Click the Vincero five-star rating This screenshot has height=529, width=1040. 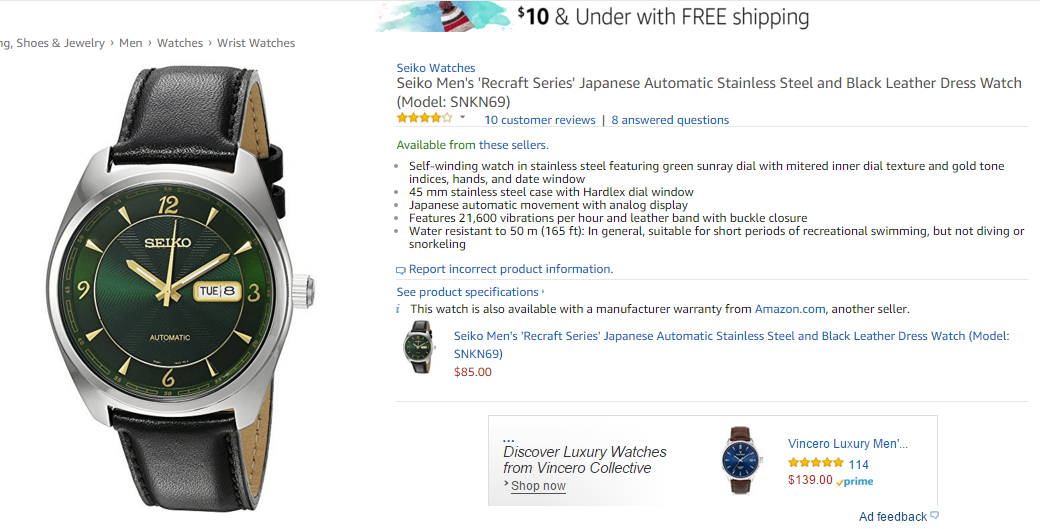pyautogui.click(x=815, y=463)
